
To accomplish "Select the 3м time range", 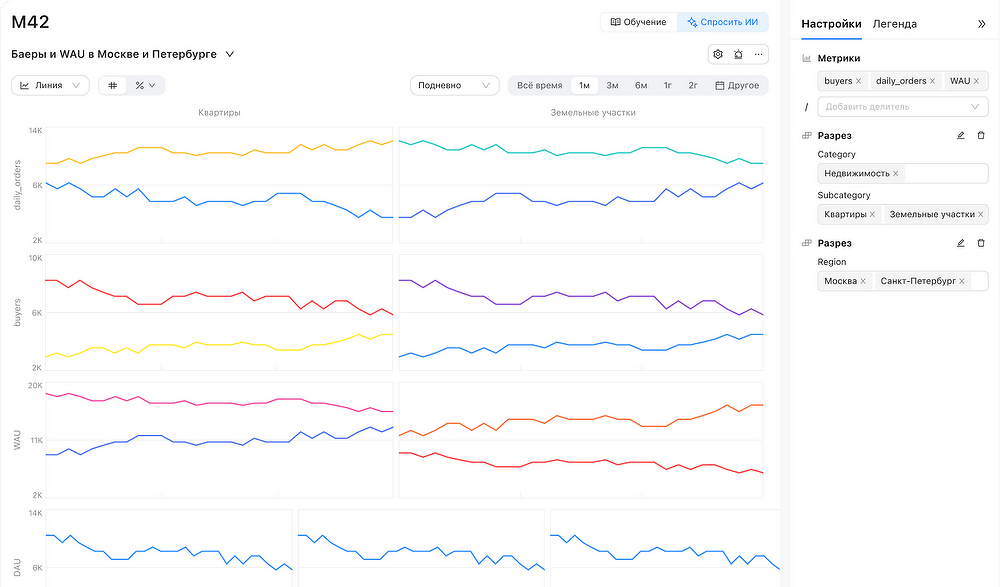I will (x=612, y=86).
